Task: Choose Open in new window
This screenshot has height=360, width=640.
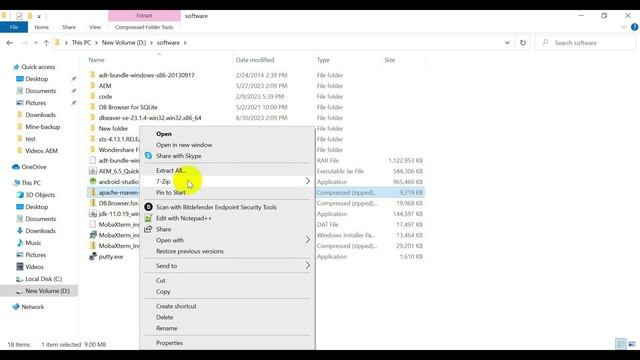Action: click(x=184, y=145)
